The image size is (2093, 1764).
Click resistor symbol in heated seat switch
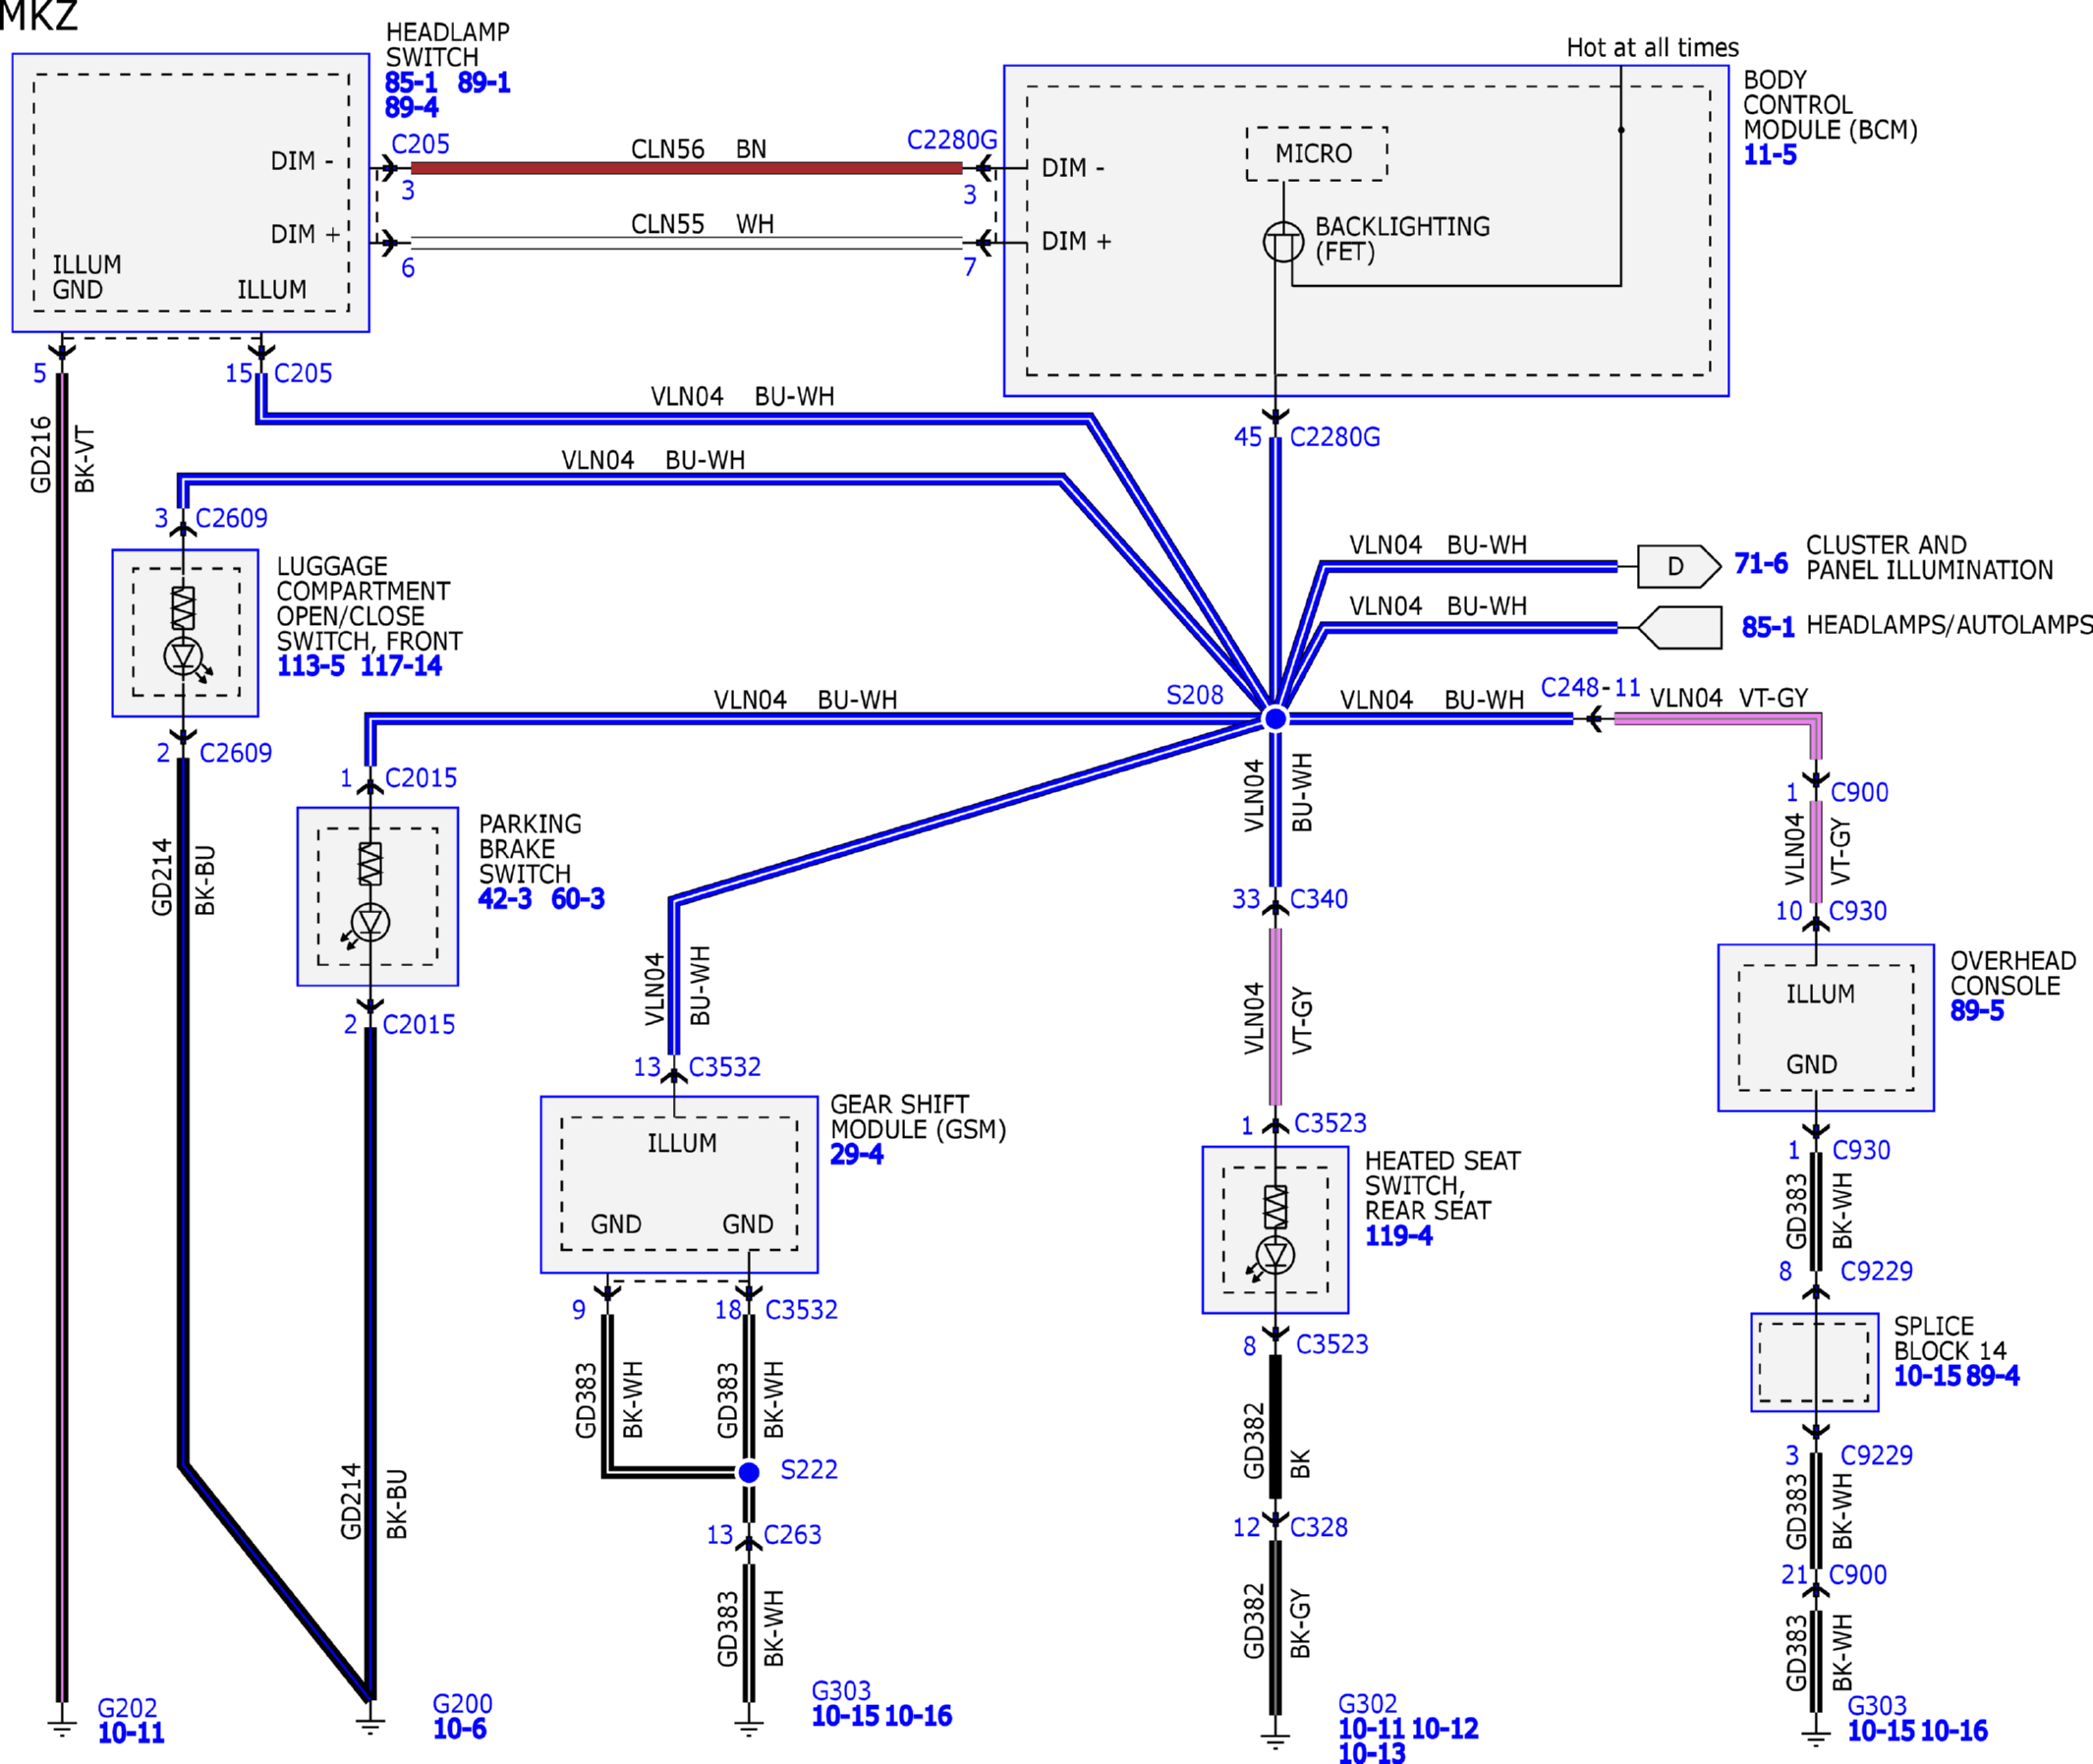point(1275,1207)
